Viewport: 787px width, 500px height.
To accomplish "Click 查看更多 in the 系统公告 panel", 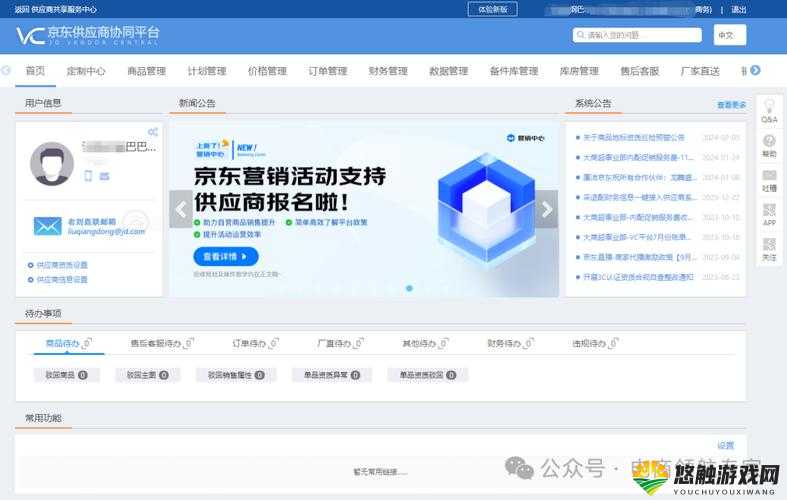I will [731, 105].
